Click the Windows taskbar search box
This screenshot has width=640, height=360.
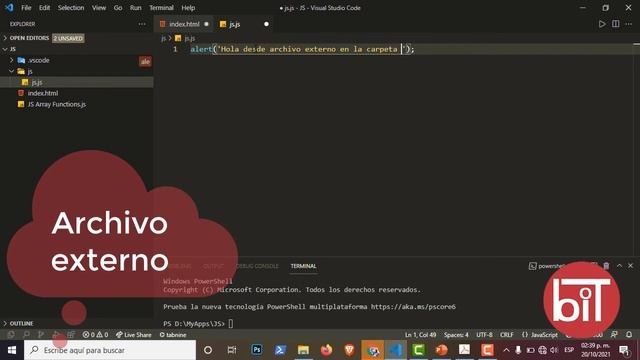click(110, 350)
